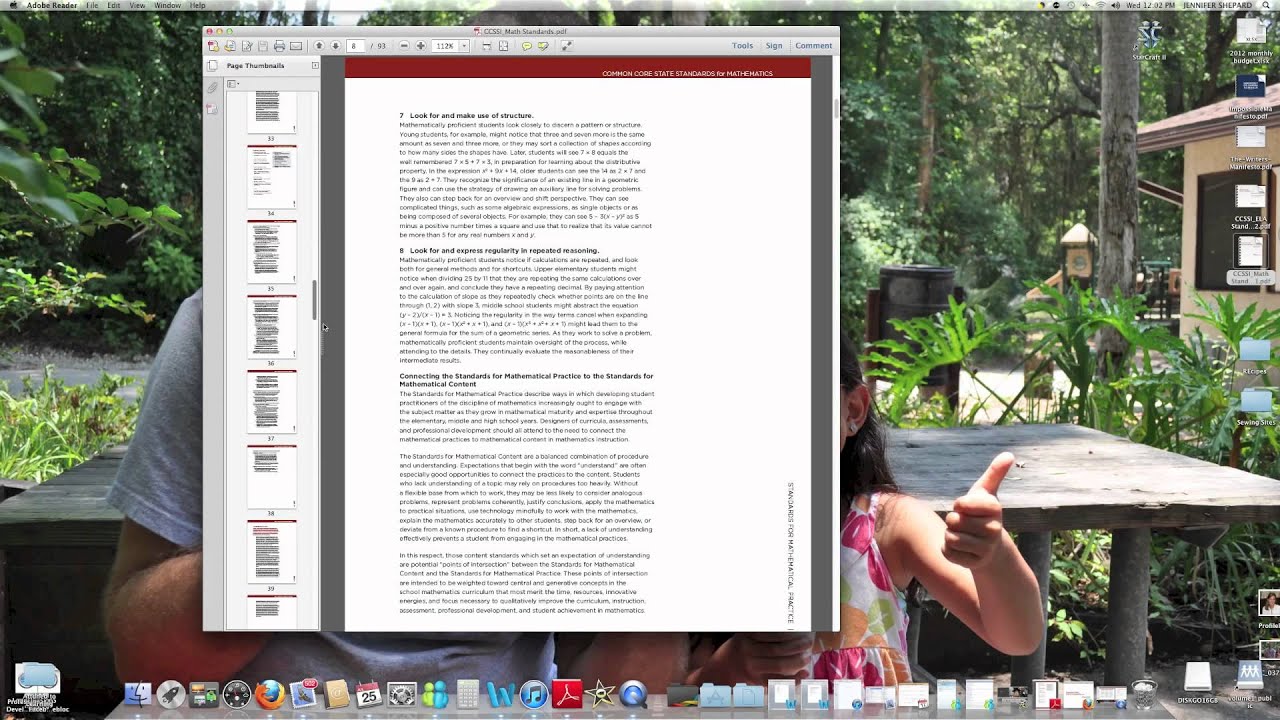Image resolution: width=1280 pixels, height=720 pixels.
Task: Open The-Writers-Manifesto.pdf desktop file
Action: click(x=1251, y=148)
